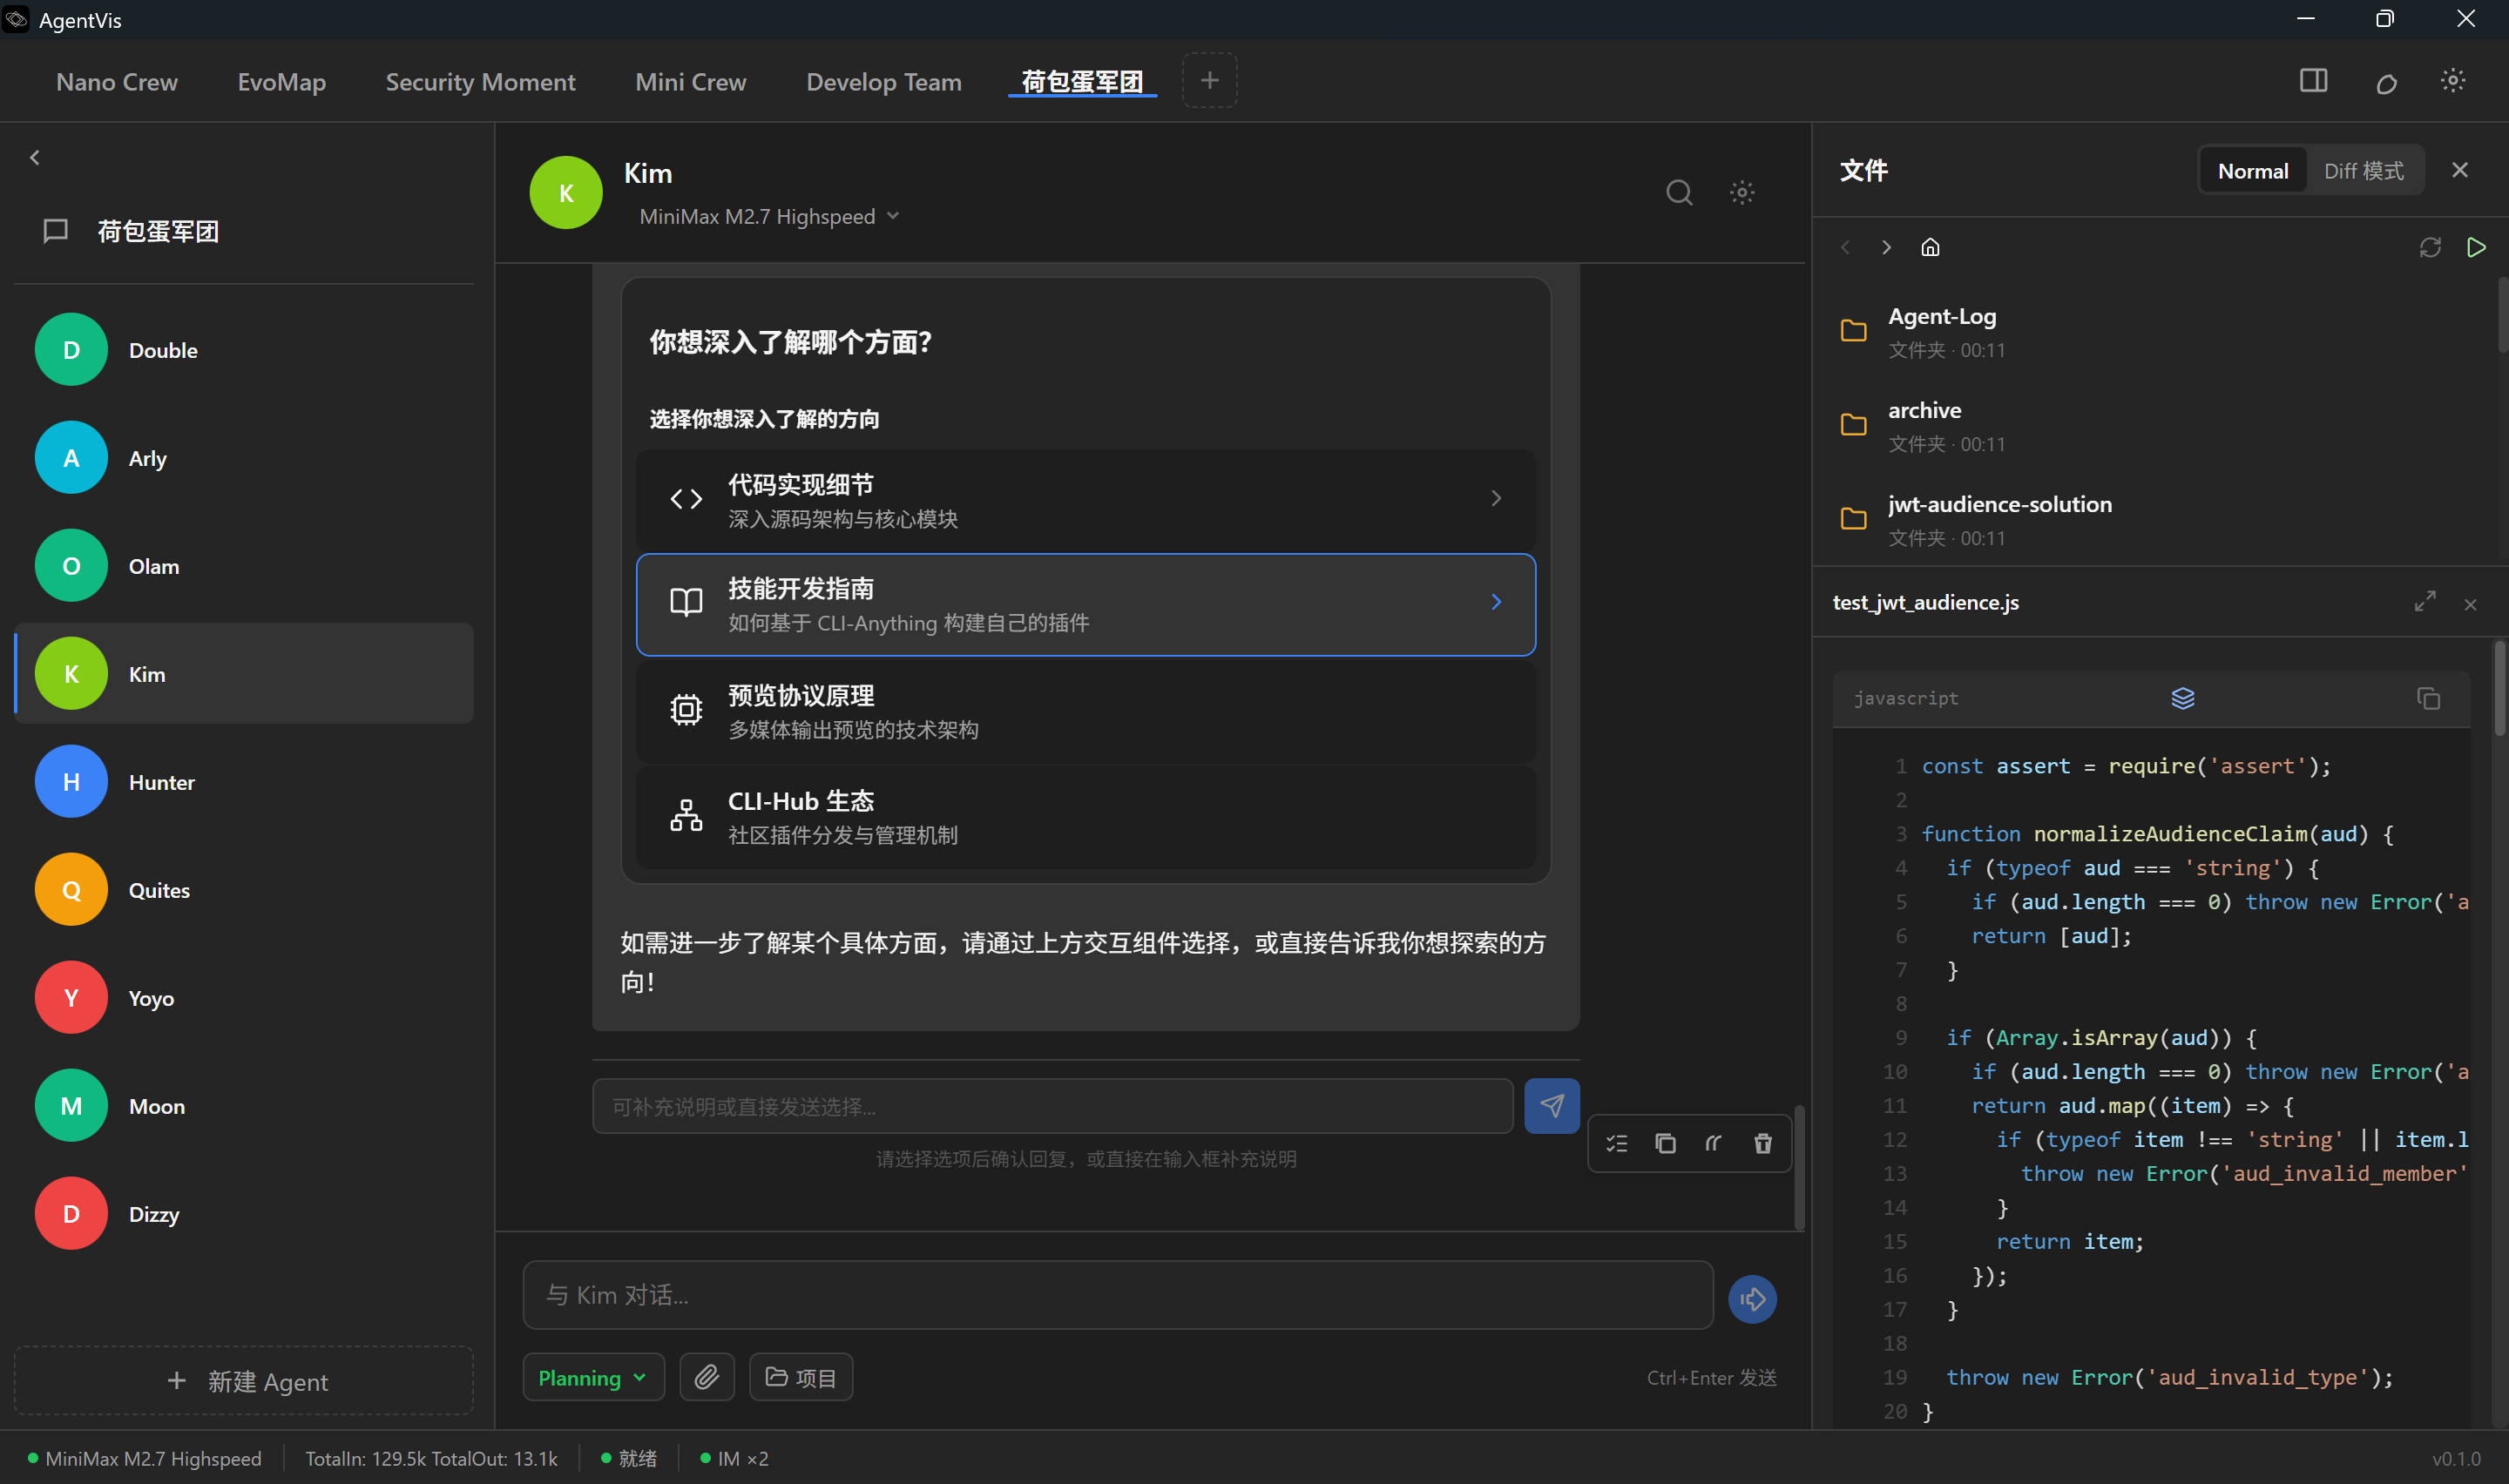Select agent Dizzy
The image size is (2509, 1484).
click(x=244, y=1214)
